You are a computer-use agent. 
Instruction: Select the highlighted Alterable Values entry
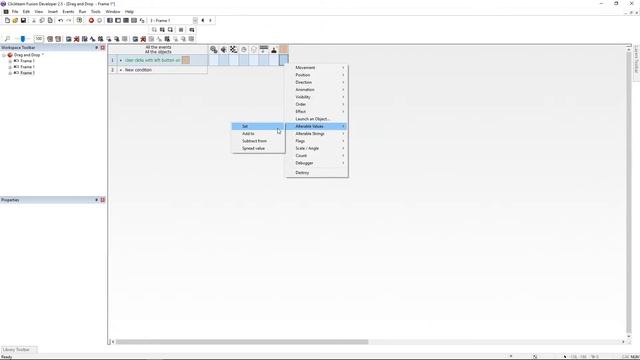coord(317,126)
